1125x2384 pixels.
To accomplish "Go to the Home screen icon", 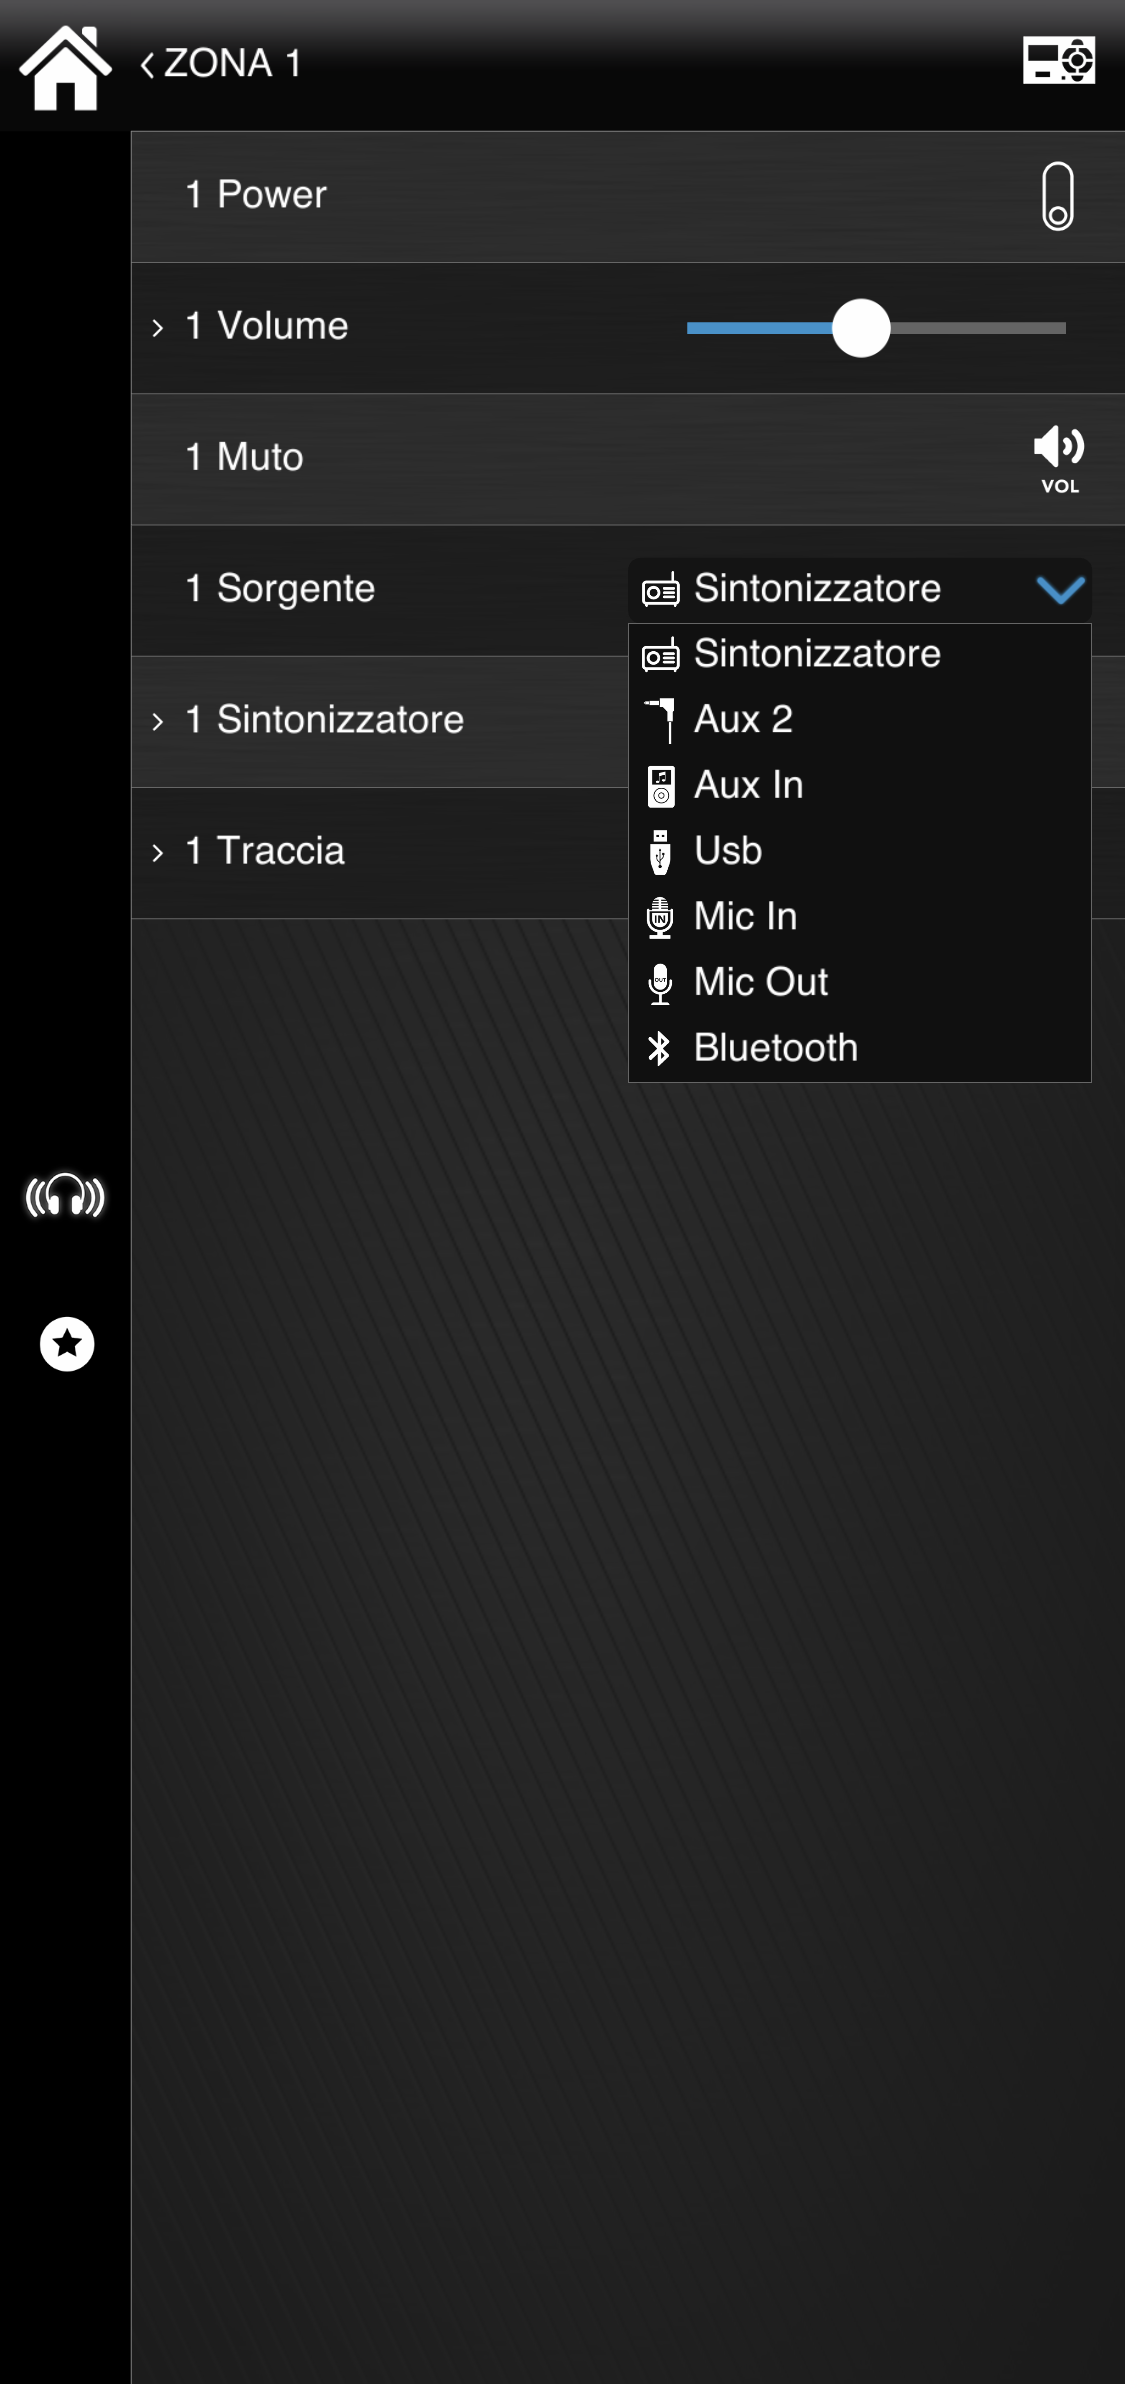I will coord(66,66).
